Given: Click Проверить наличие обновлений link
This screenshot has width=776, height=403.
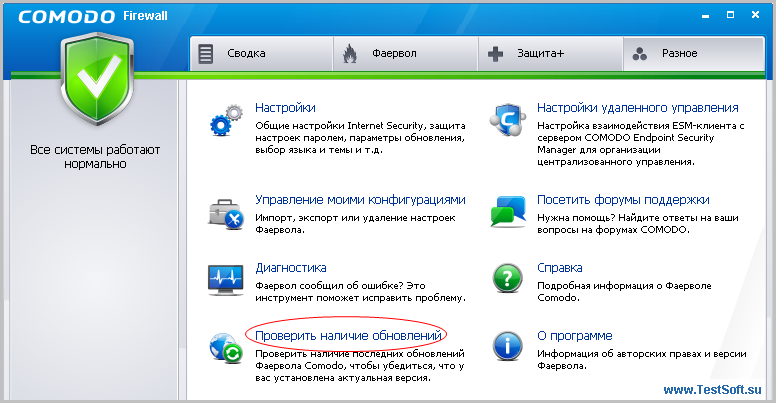Looking at the screenshot, I should pyautogui.click(x=348, y=336).
